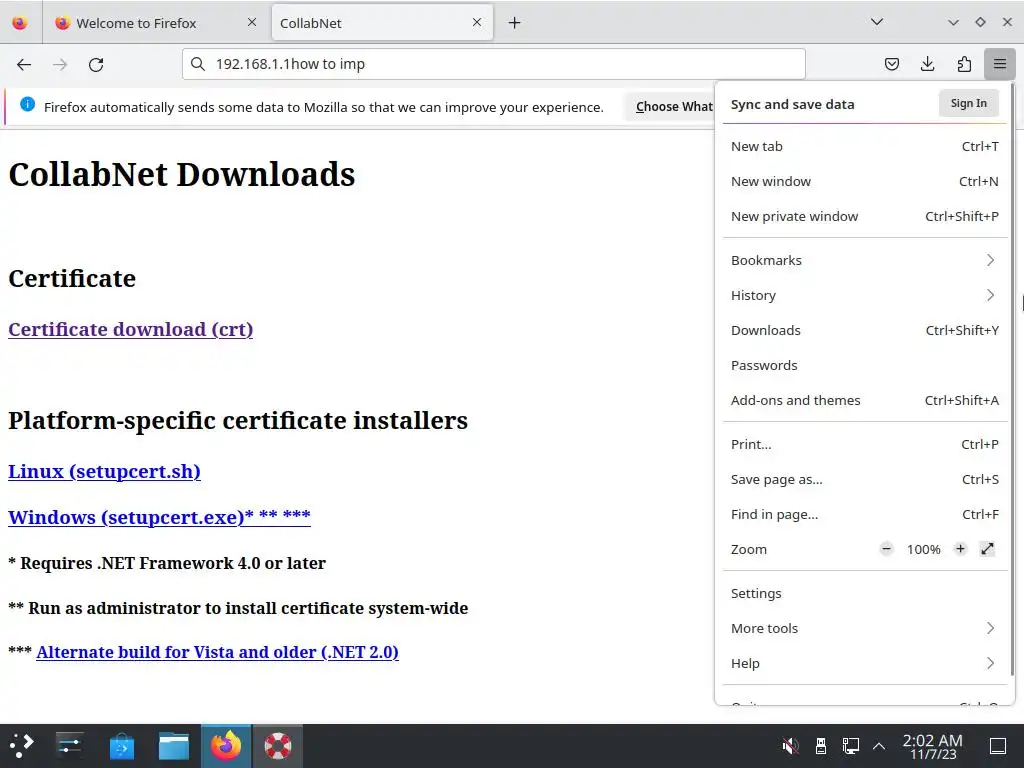Close the Welcome to Firefox tab
This screenshot has height=768, width=1024.
coord(251,22)
